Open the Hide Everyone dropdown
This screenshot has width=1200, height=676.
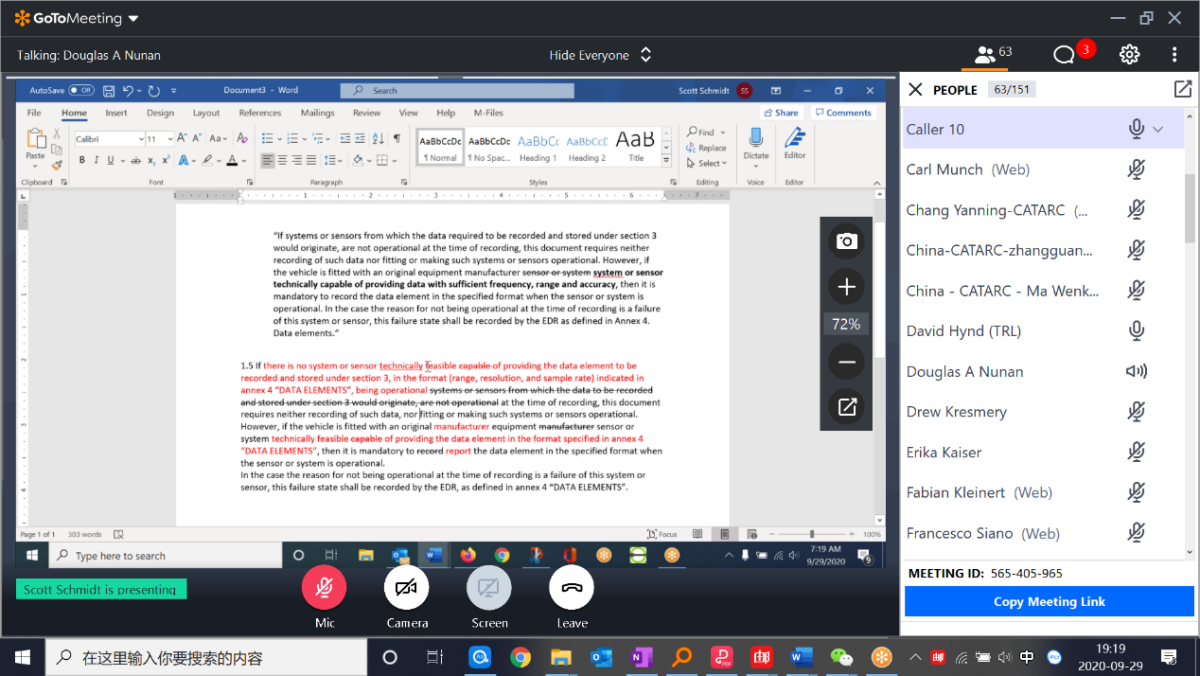599,55
